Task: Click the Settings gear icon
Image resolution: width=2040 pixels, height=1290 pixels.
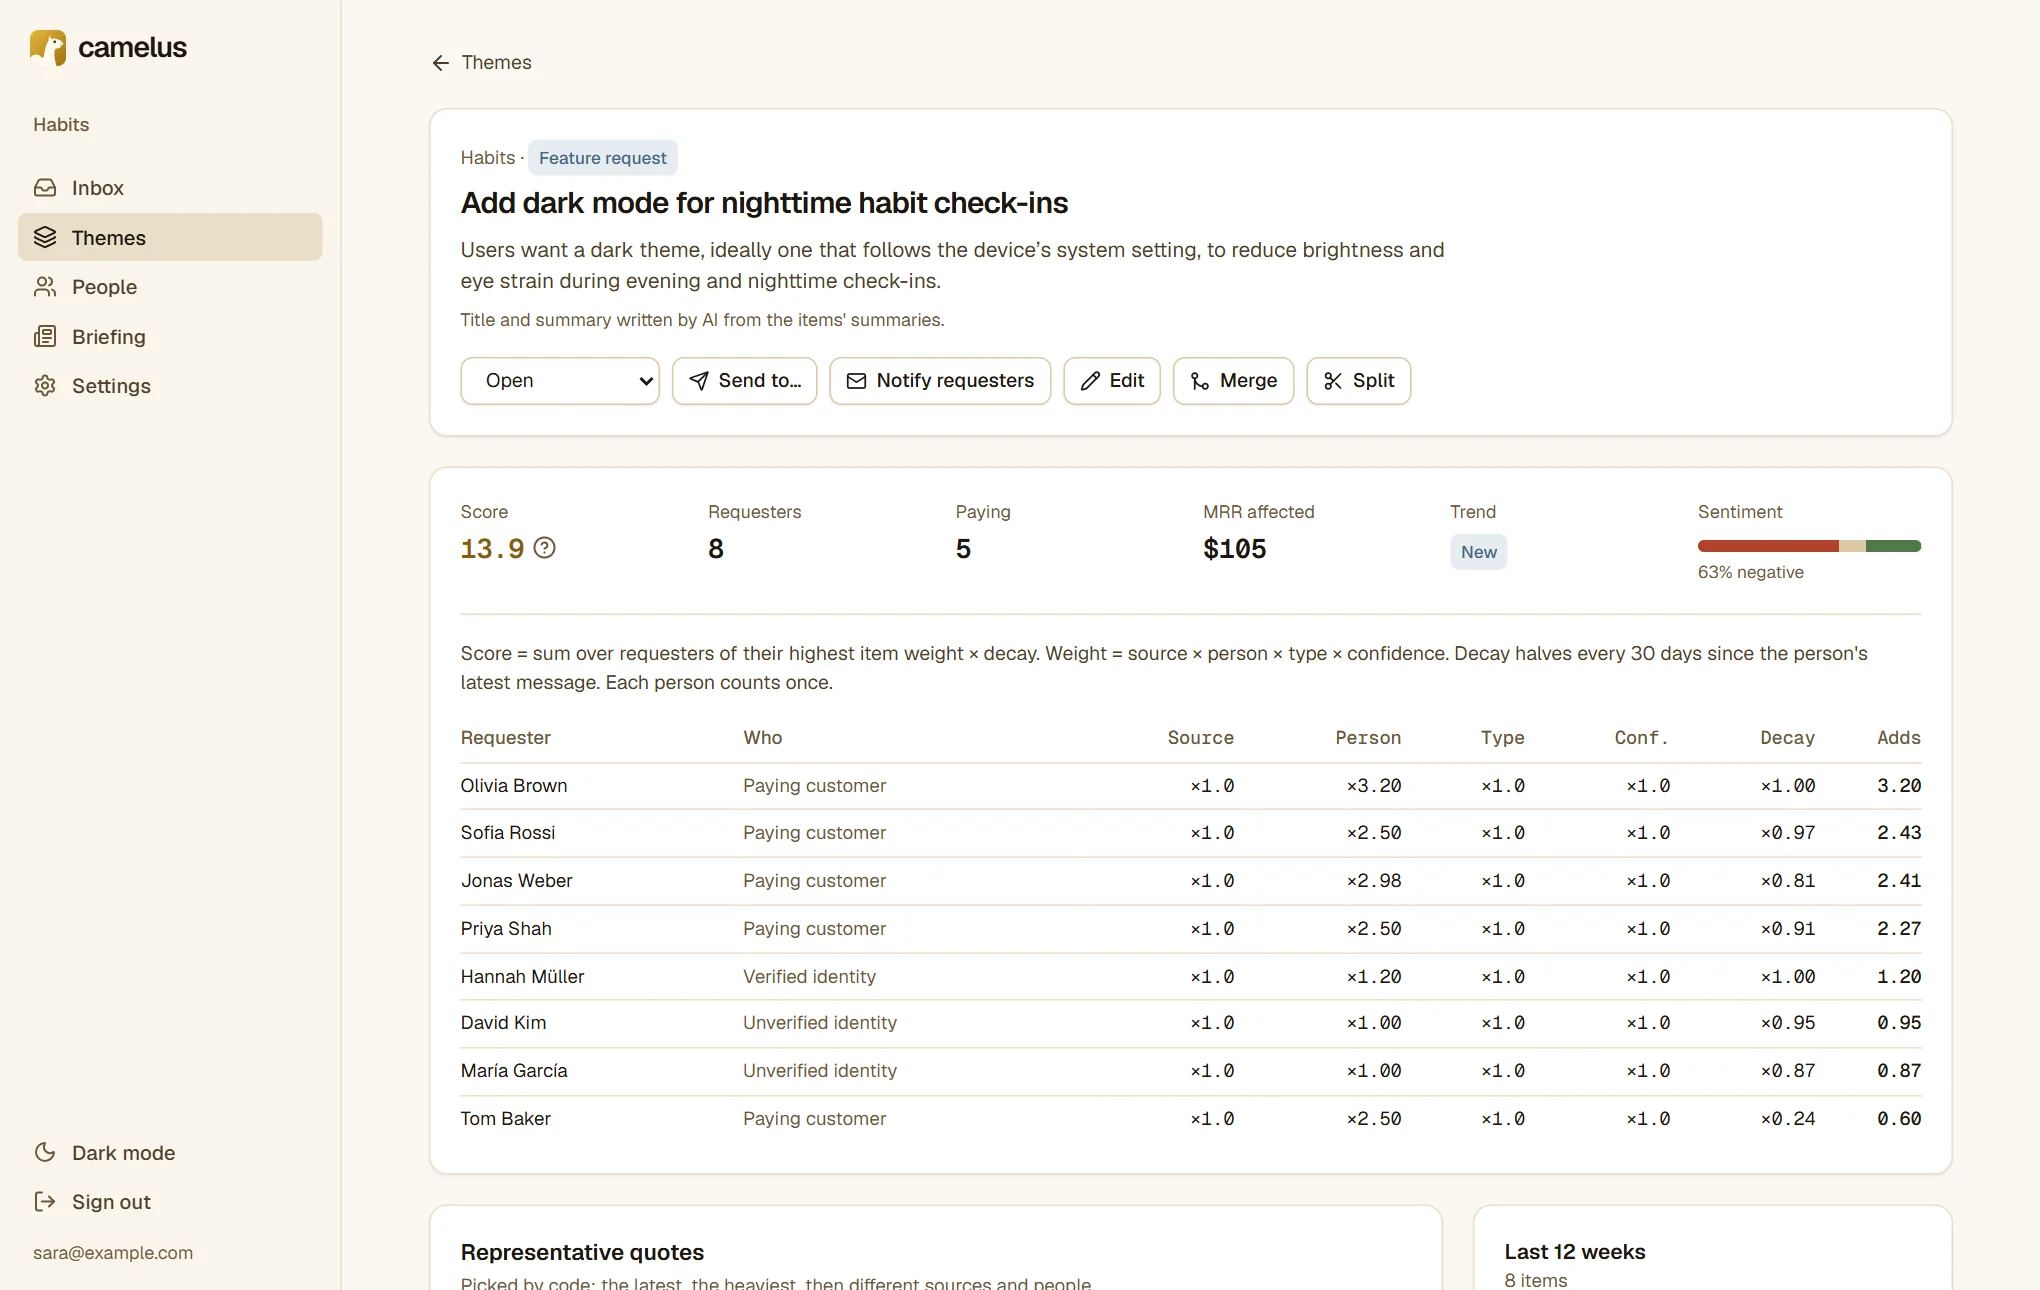Action: click(x=45, y=386)
